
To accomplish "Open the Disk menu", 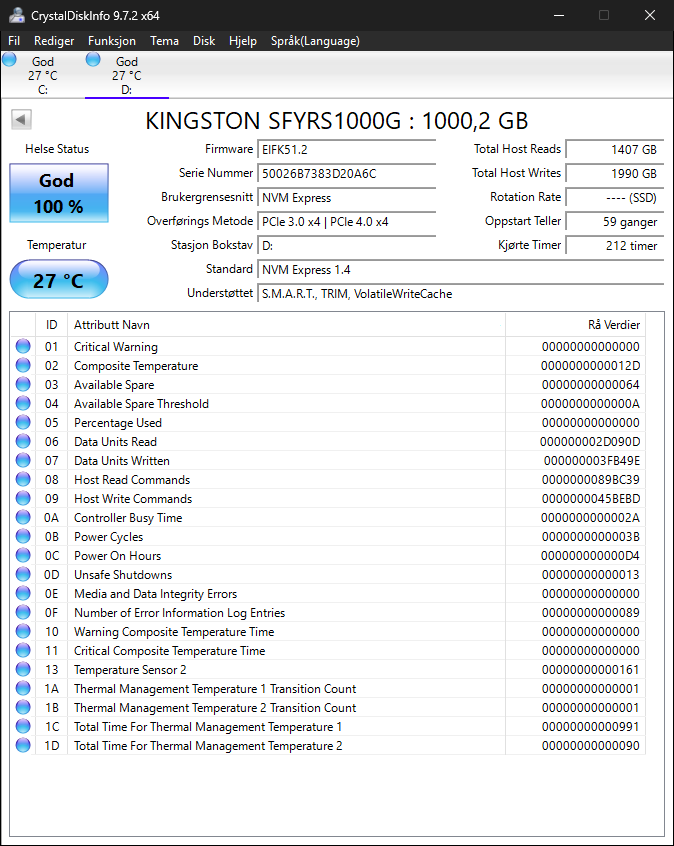I will coord(204,41).
